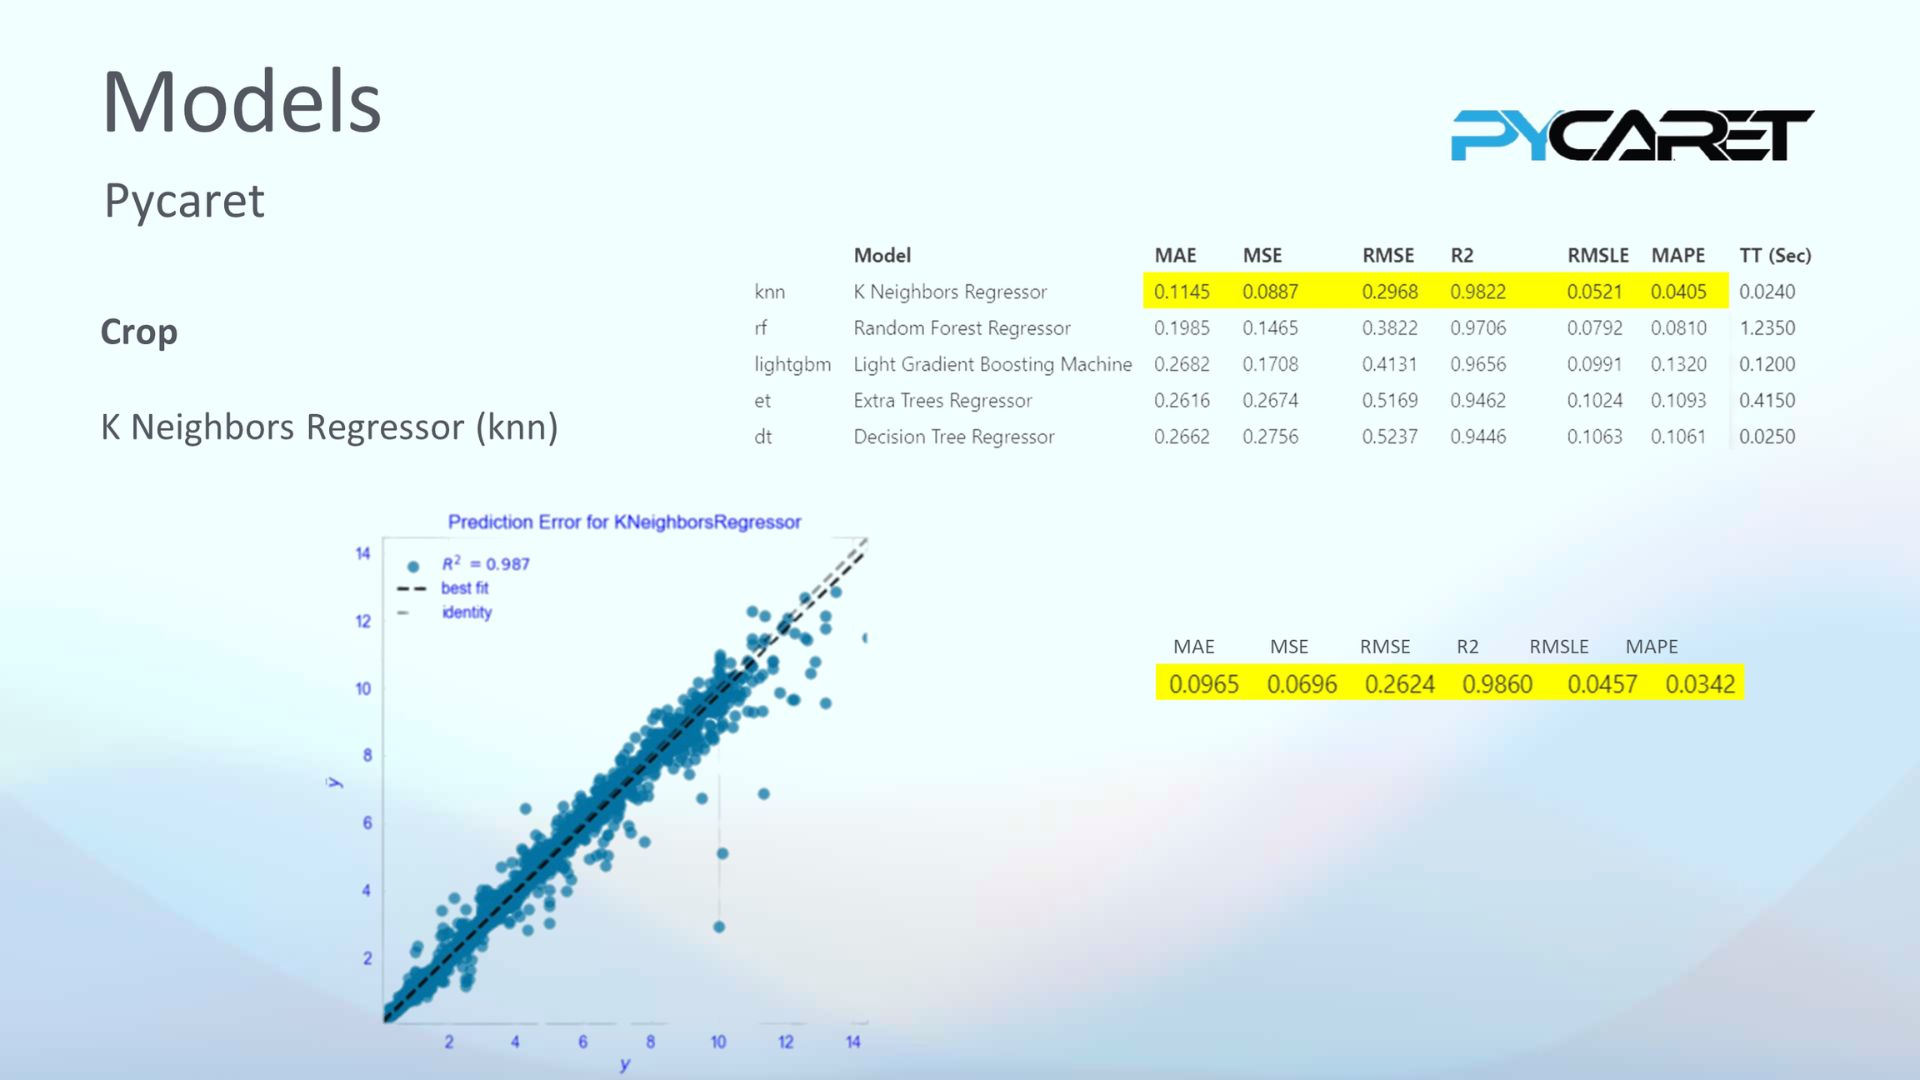Viewport: 1920px width, 1080px height.
Task: Click K Neighbors Regressor (knn) label
Action: (329, 427)
